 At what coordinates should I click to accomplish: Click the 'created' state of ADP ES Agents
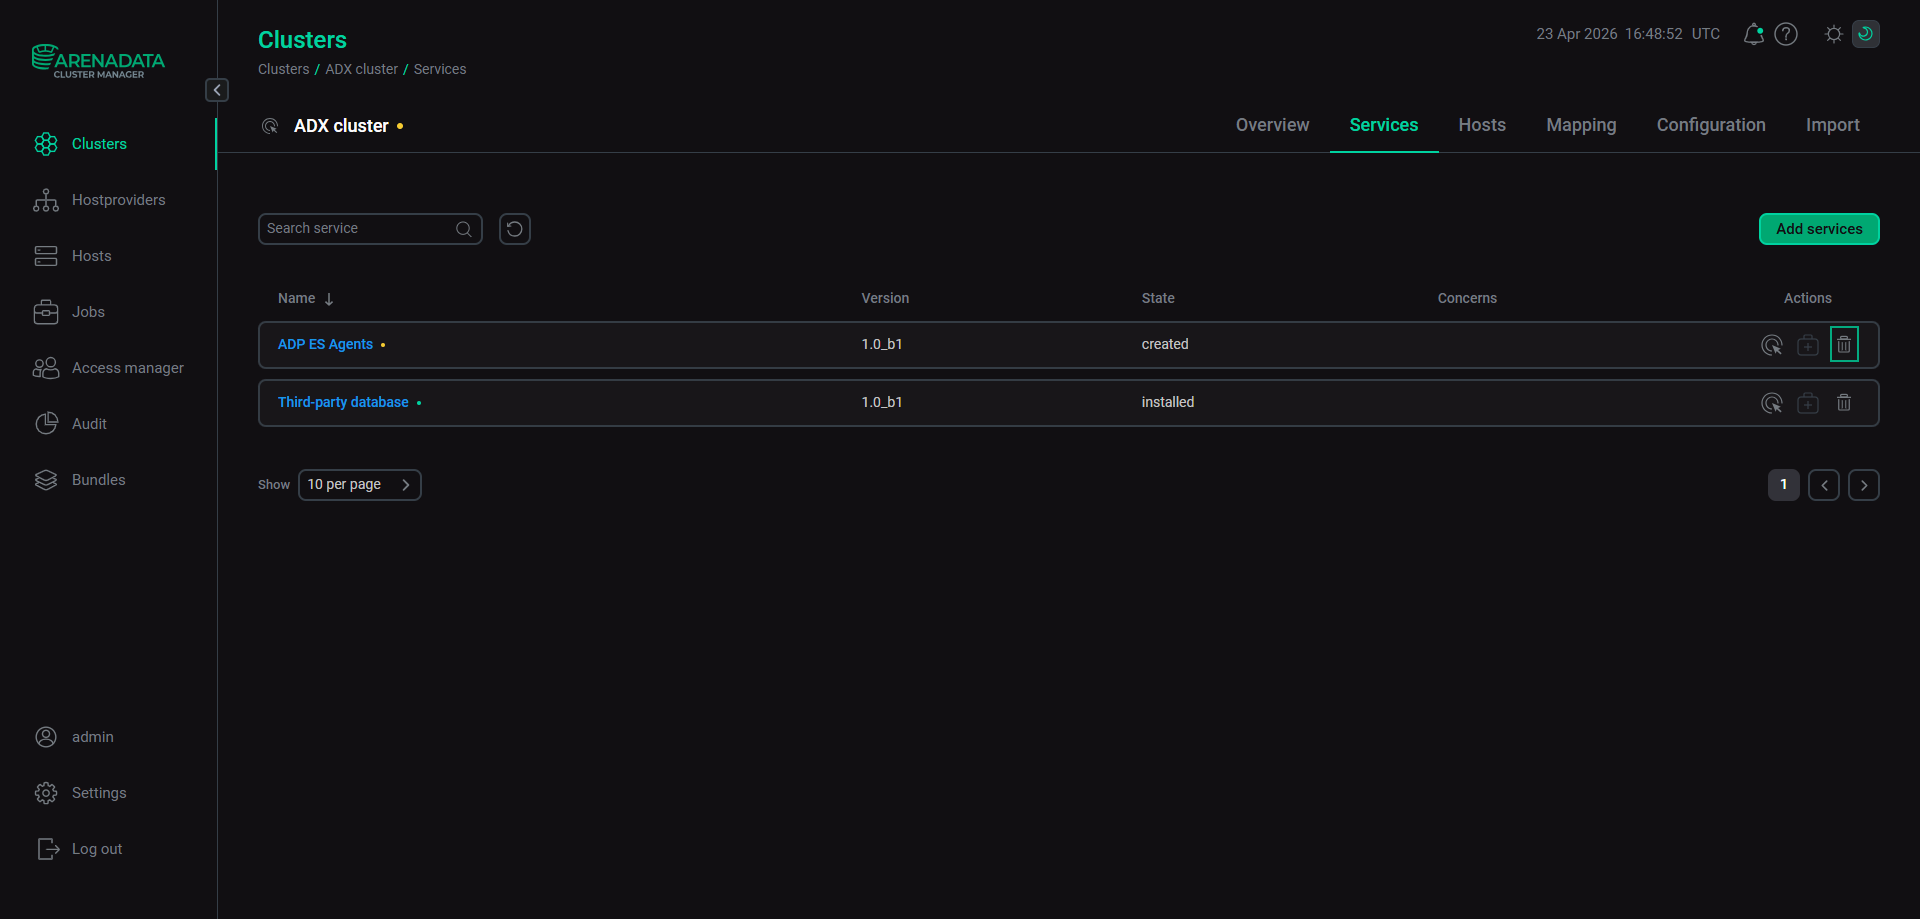tap(1165, 345)
